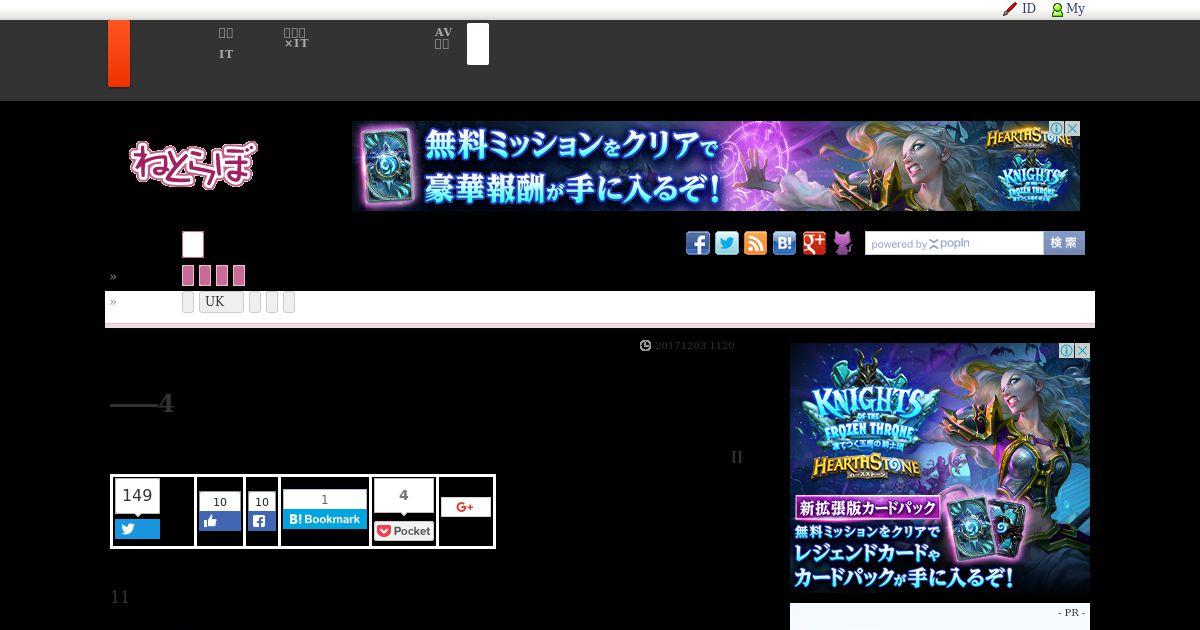
Task: Click the green person My icon
Action: pyautogui.click(x=1068, y=9)
